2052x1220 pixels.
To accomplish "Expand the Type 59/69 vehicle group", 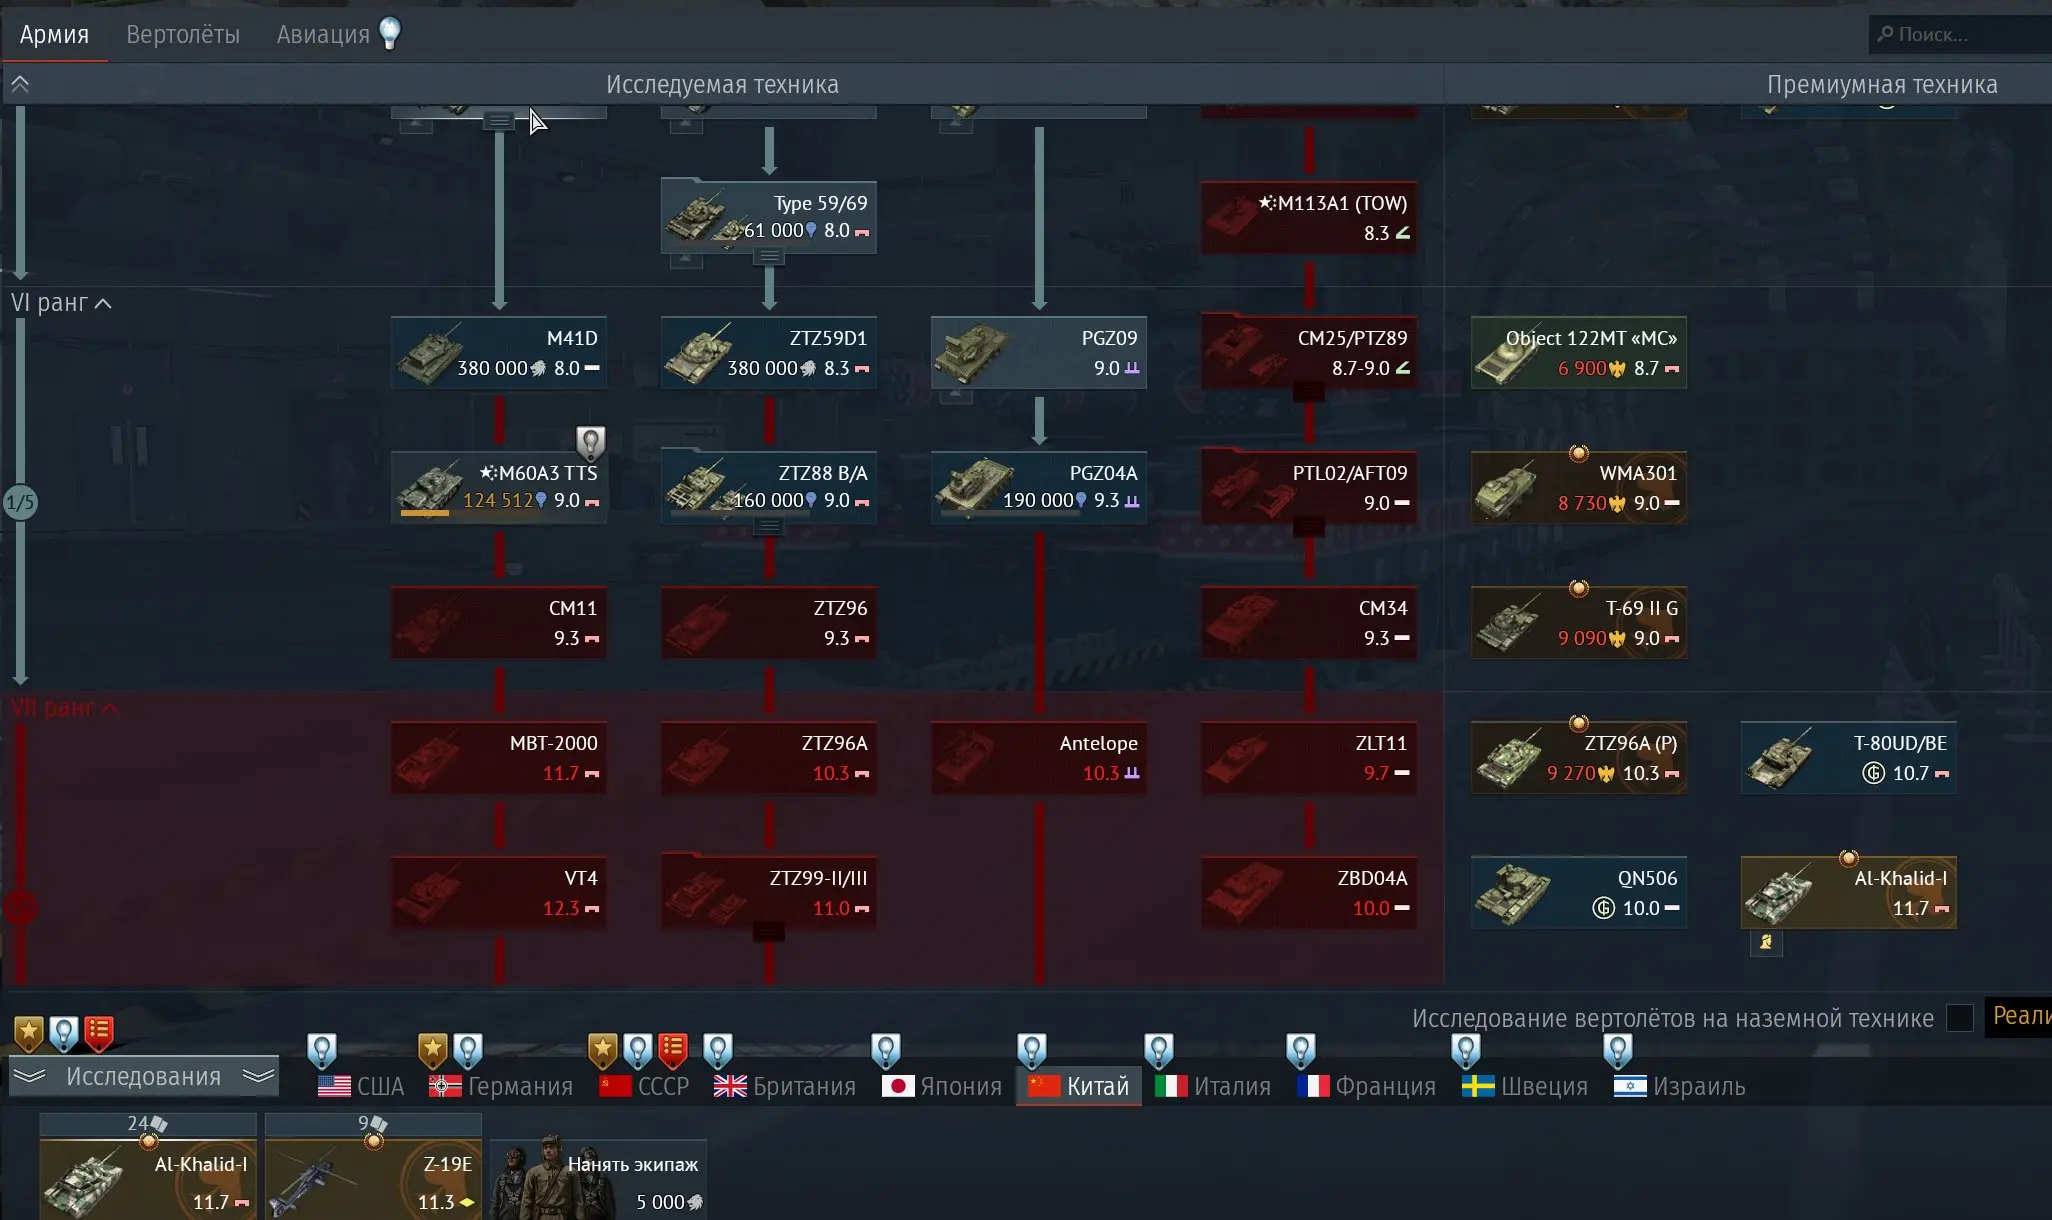I will (x=768, y=257).
